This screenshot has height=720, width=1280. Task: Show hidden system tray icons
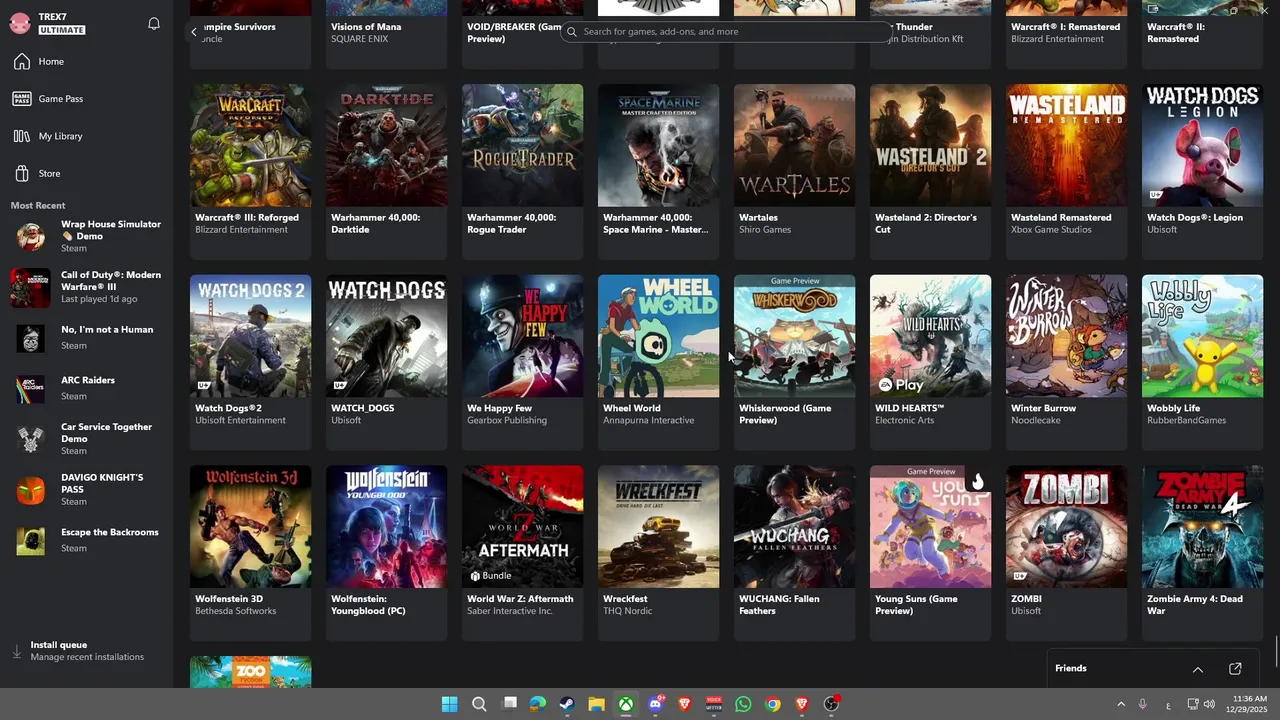pyautogui.click(x=1121, y=705)
